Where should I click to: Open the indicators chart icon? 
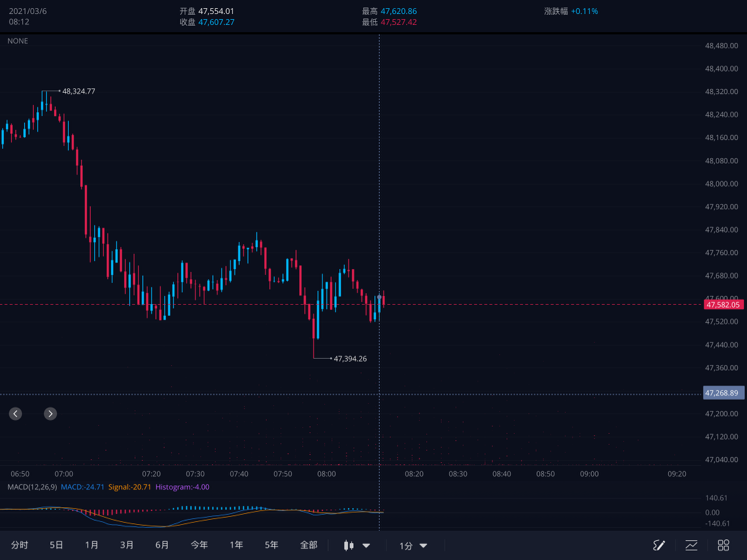(x=691, y=545)
